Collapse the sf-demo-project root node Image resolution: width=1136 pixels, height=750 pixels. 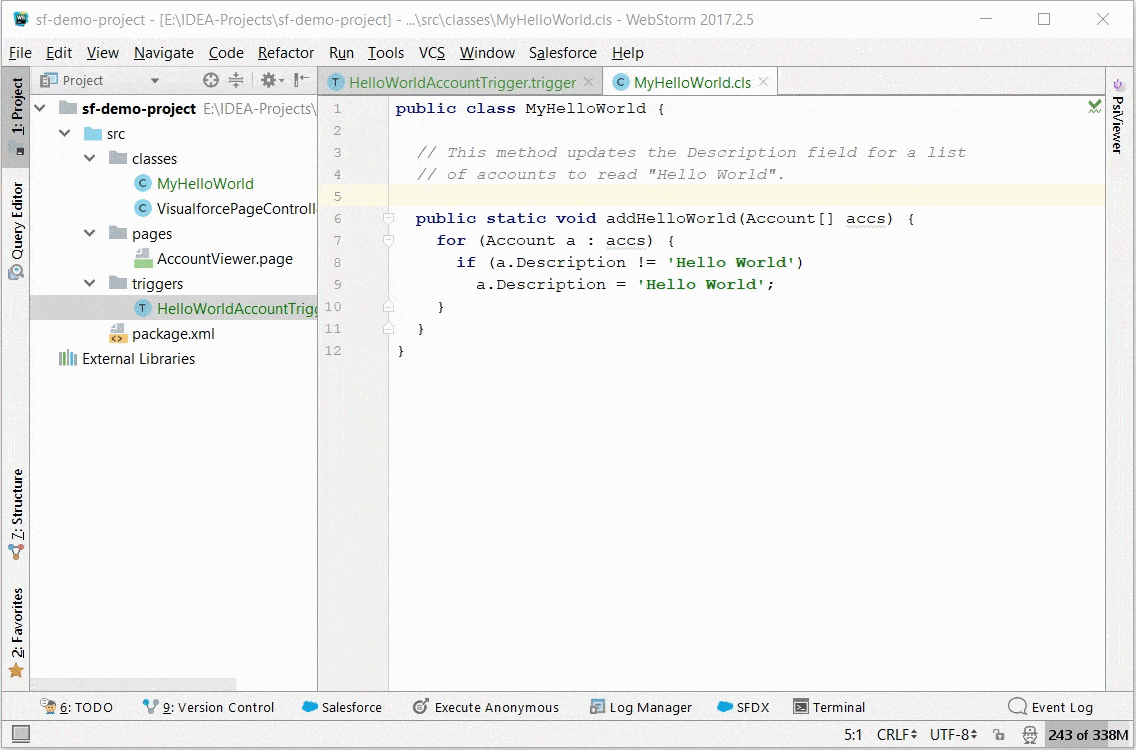[41, 109]
